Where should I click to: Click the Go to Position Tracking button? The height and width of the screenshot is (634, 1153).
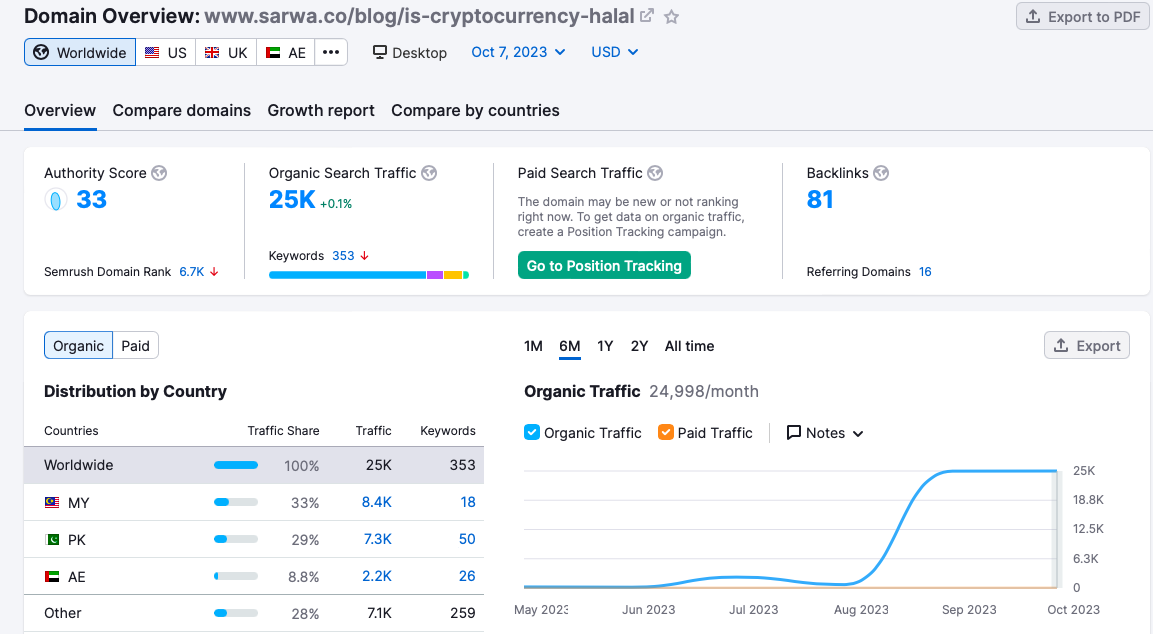[604, 265]
